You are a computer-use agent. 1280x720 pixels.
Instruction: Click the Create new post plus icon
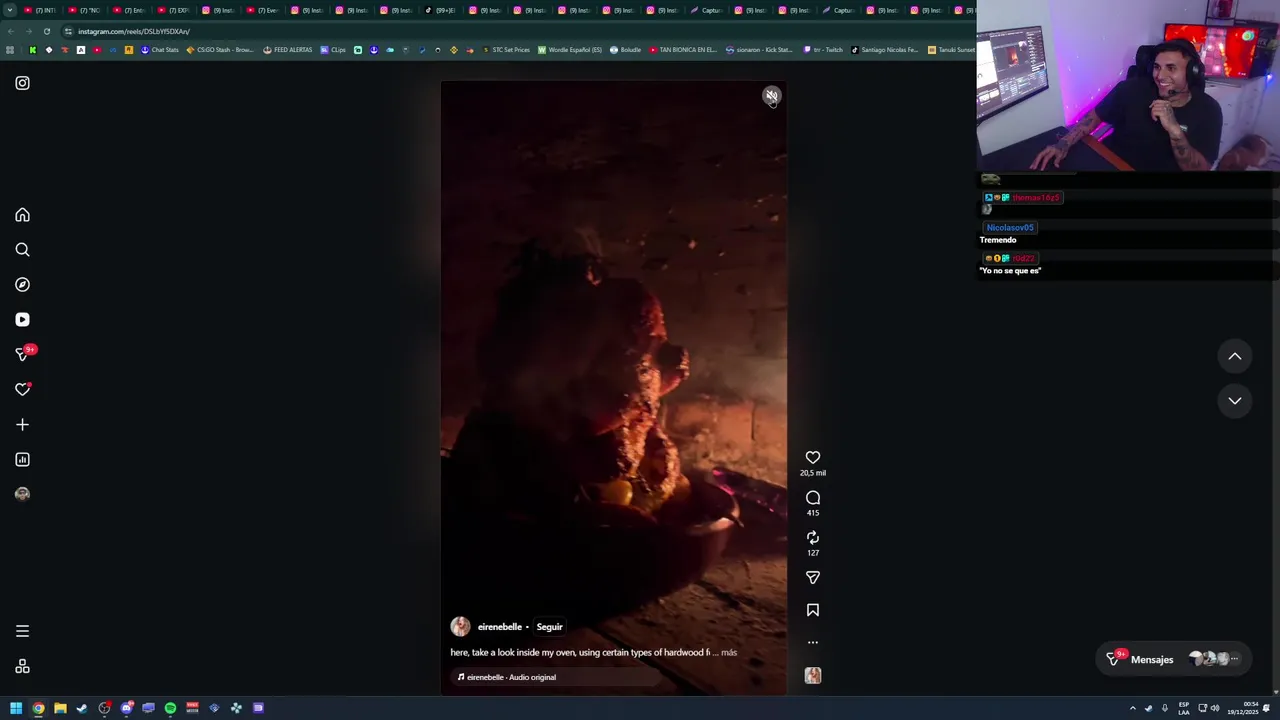[x=22, y=425]
